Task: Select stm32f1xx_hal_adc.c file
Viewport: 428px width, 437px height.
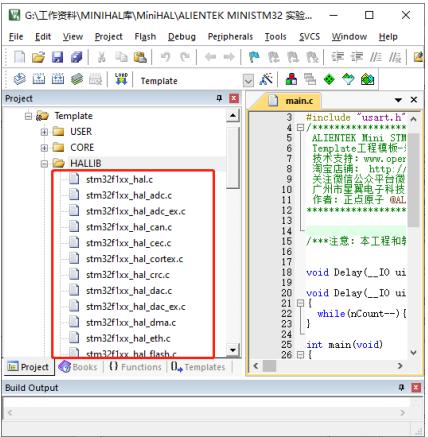Action: coord(129,196)
